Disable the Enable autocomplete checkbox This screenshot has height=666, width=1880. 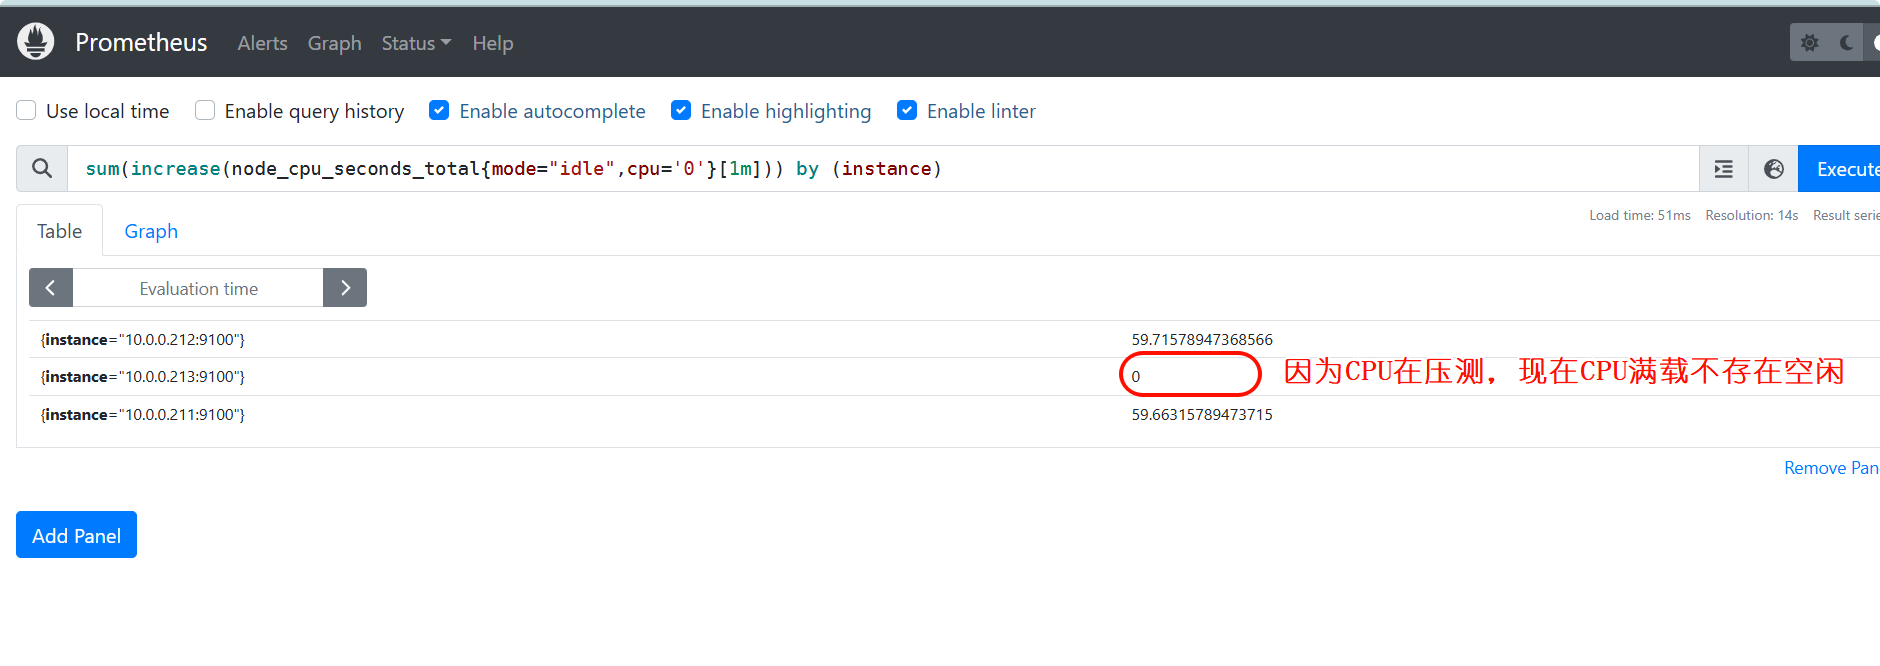tap(439, 110)
